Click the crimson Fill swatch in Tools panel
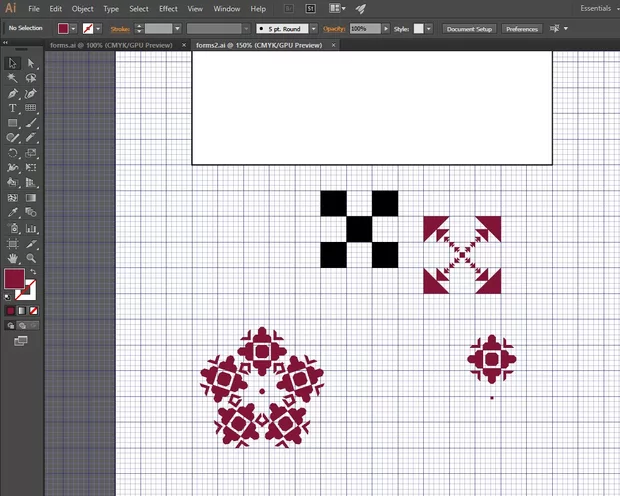Image resolution: width=620 pixels, height=496 pixels. point(15,278)
